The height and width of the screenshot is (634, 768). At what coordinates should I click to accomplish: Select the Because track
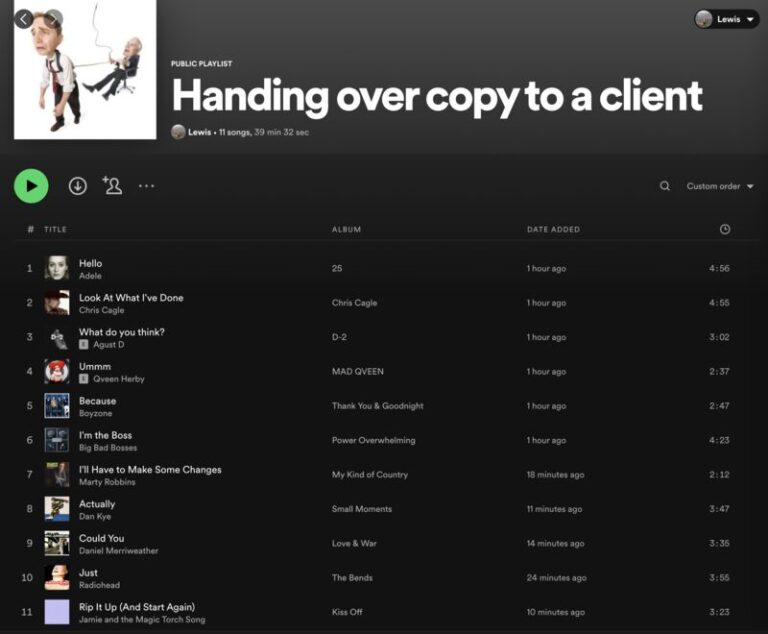pos(97,401)
